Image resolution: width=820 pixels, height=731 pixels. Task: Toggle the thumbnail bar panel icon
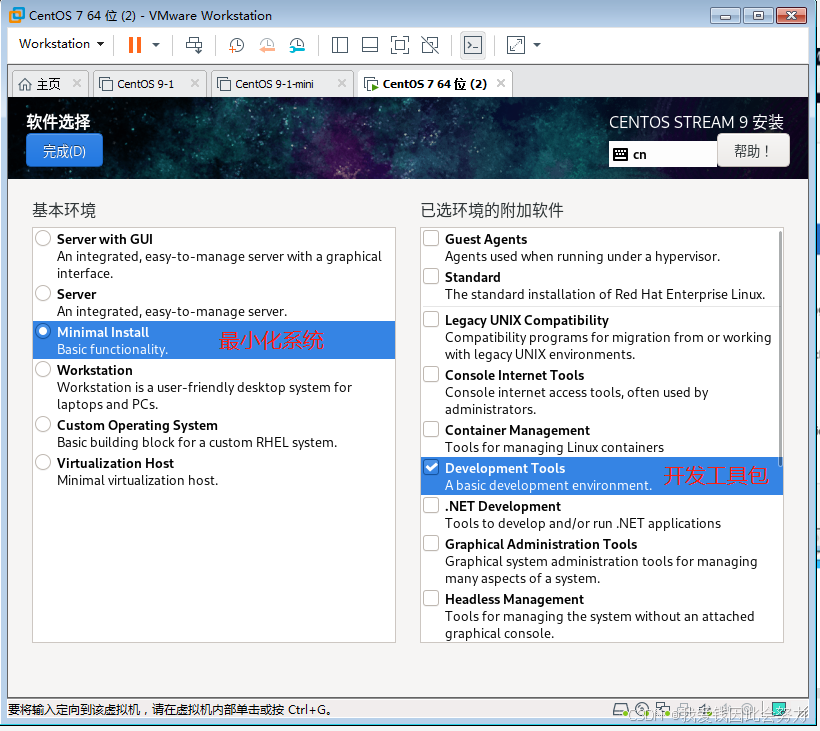pyautogui.click(x=370, y=45)
